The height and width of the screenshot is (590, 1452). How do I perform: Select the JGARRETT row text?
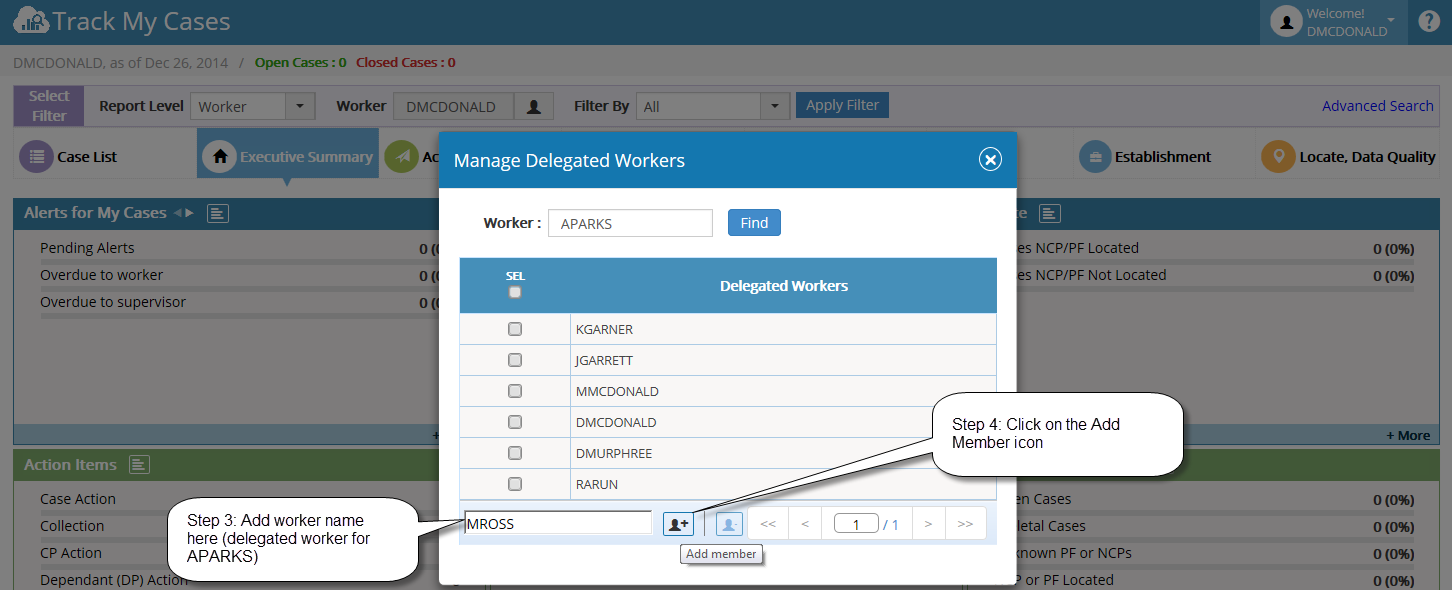pos(604,360)
